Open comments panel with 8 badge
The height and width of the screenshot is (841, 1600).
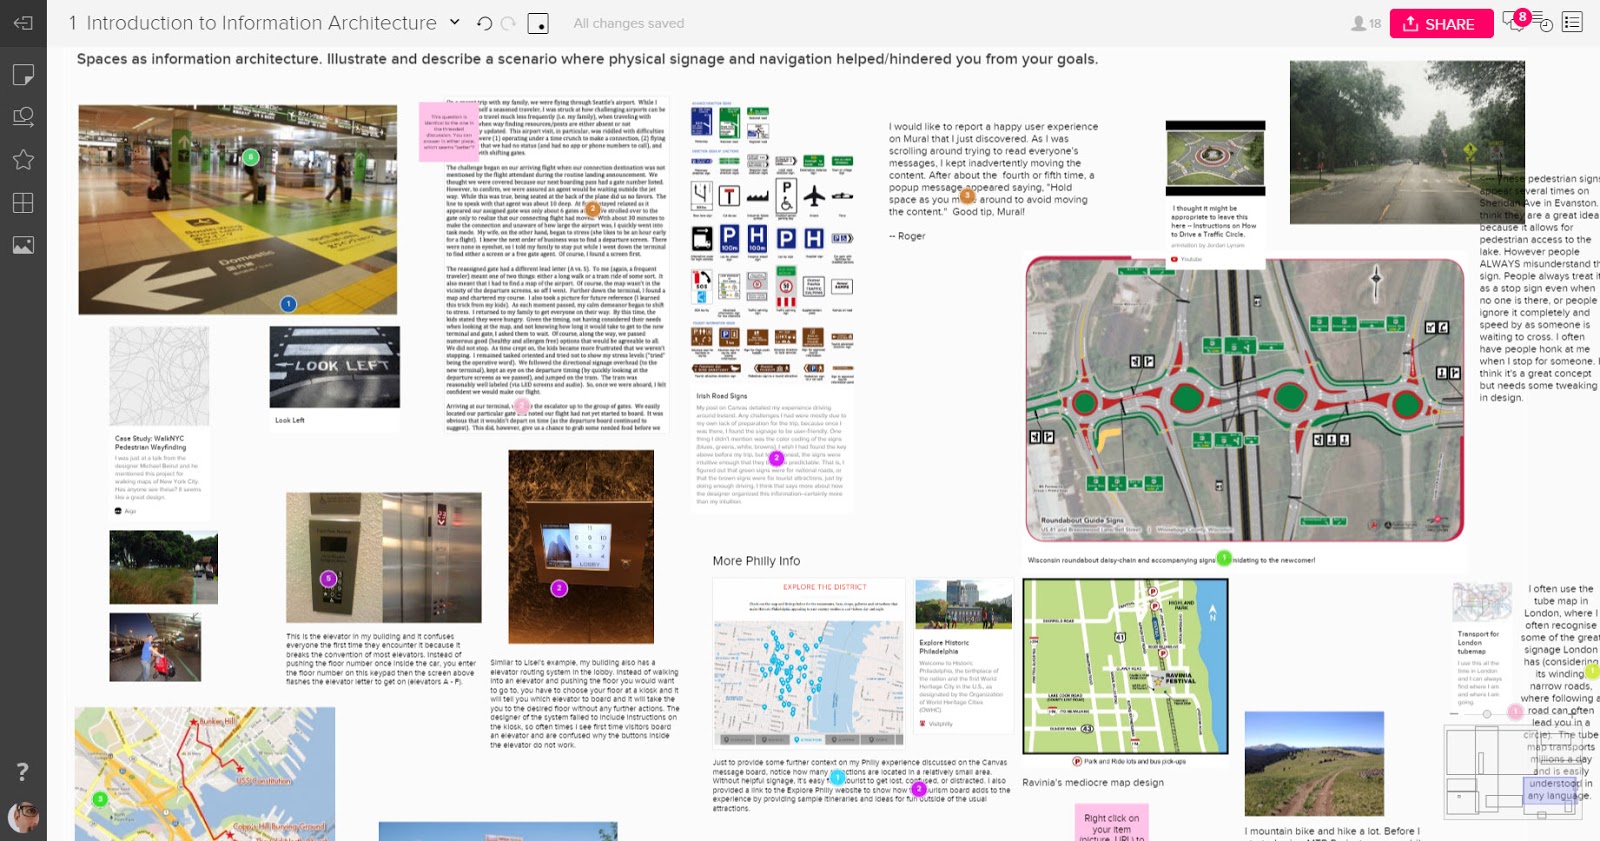tap(1515, 22)
